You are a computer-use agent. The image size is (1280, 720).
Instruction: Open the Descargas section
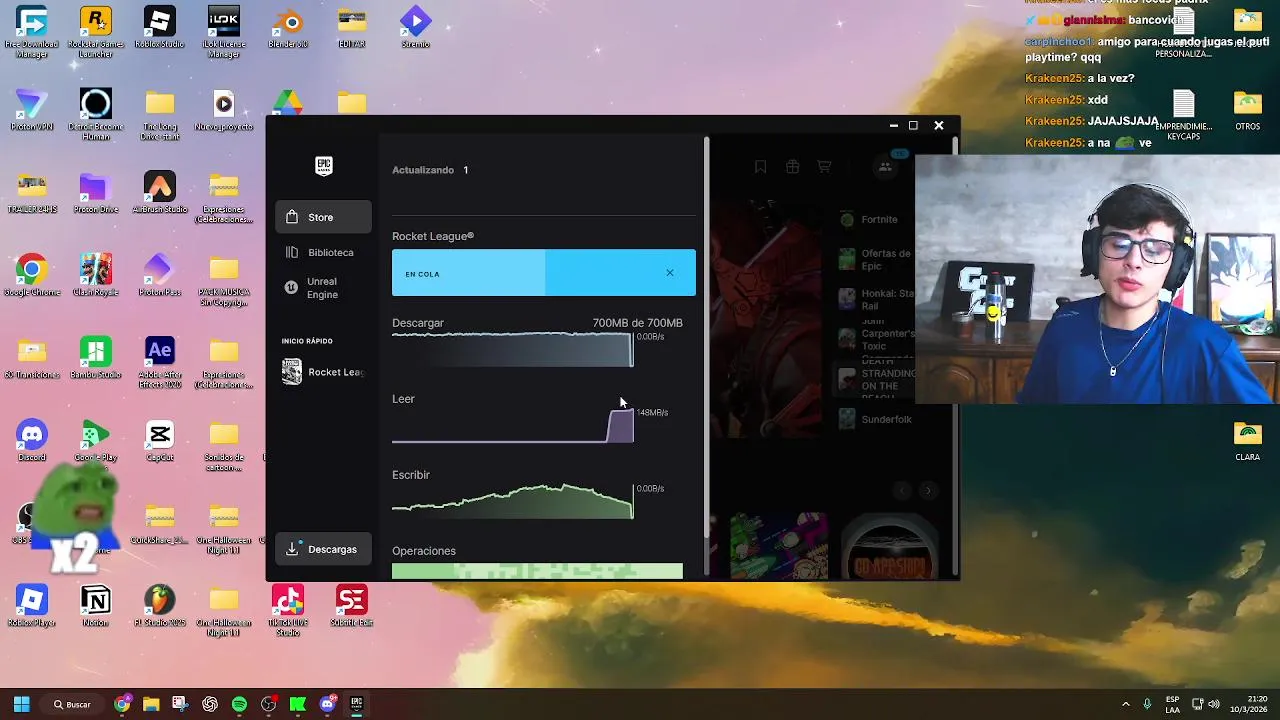tap(323, 549)
